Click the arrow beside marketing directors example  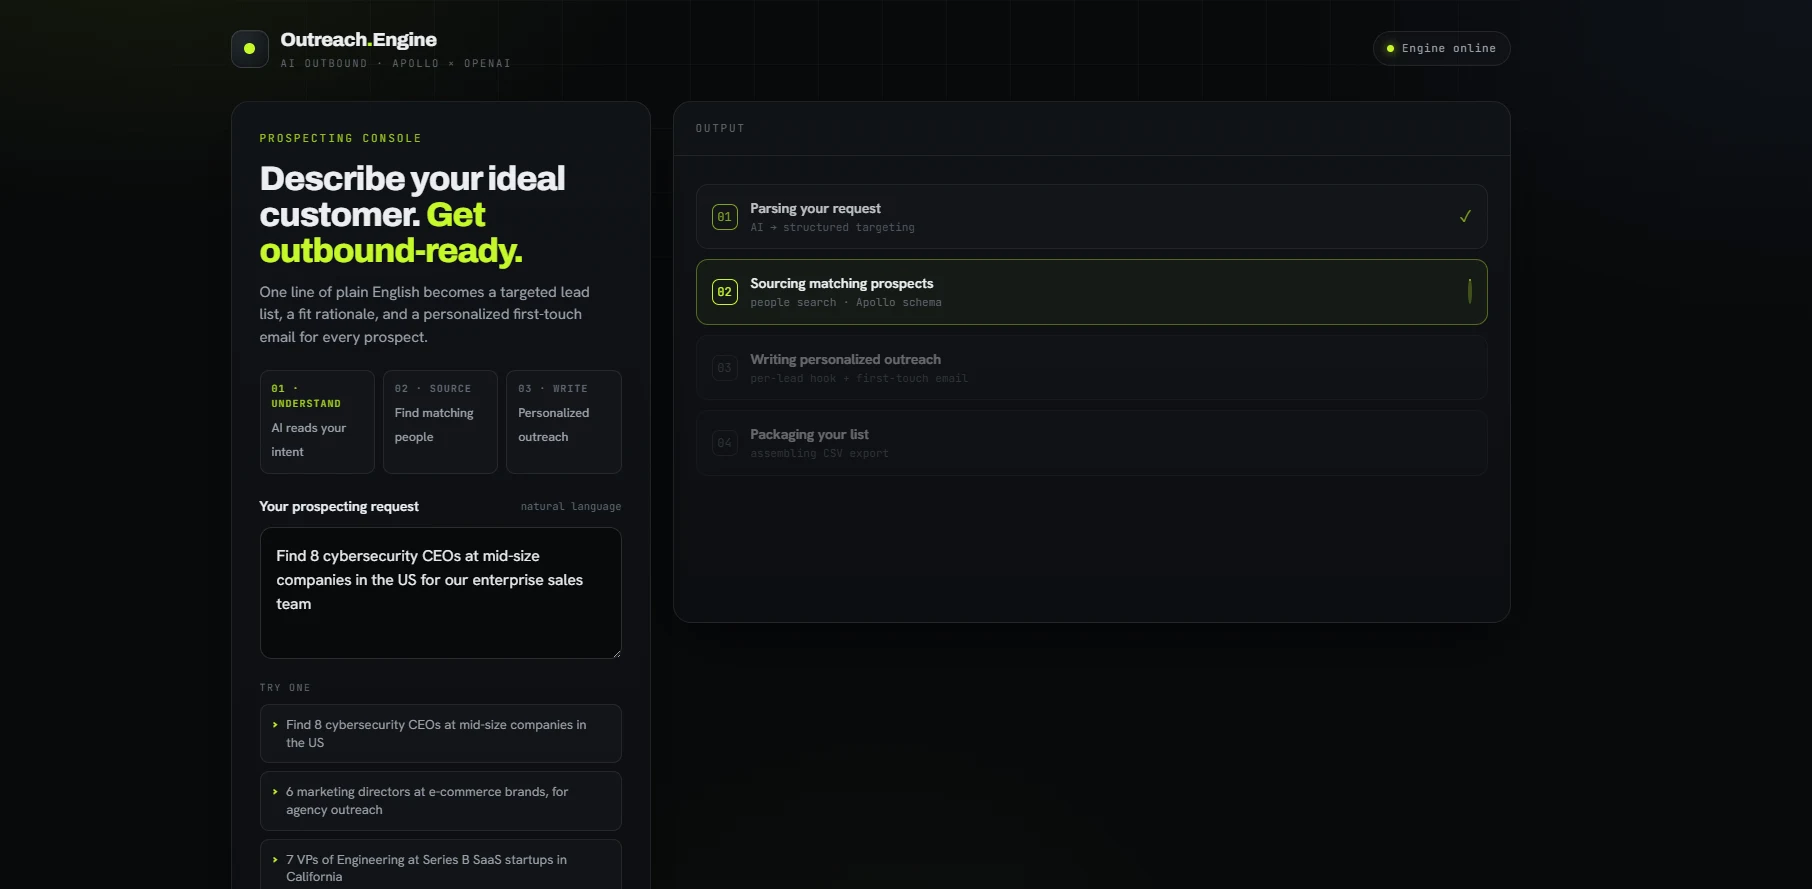(275, 792)
